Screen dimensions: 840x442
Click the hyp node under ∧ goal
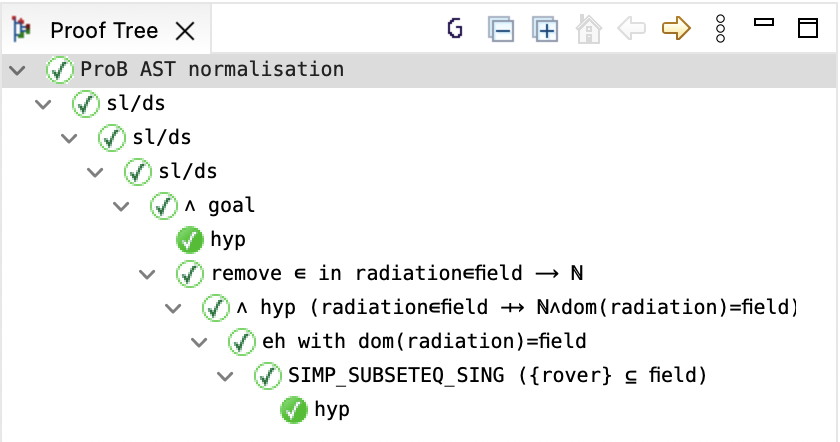pyautogui.click(x=227, y=240)
